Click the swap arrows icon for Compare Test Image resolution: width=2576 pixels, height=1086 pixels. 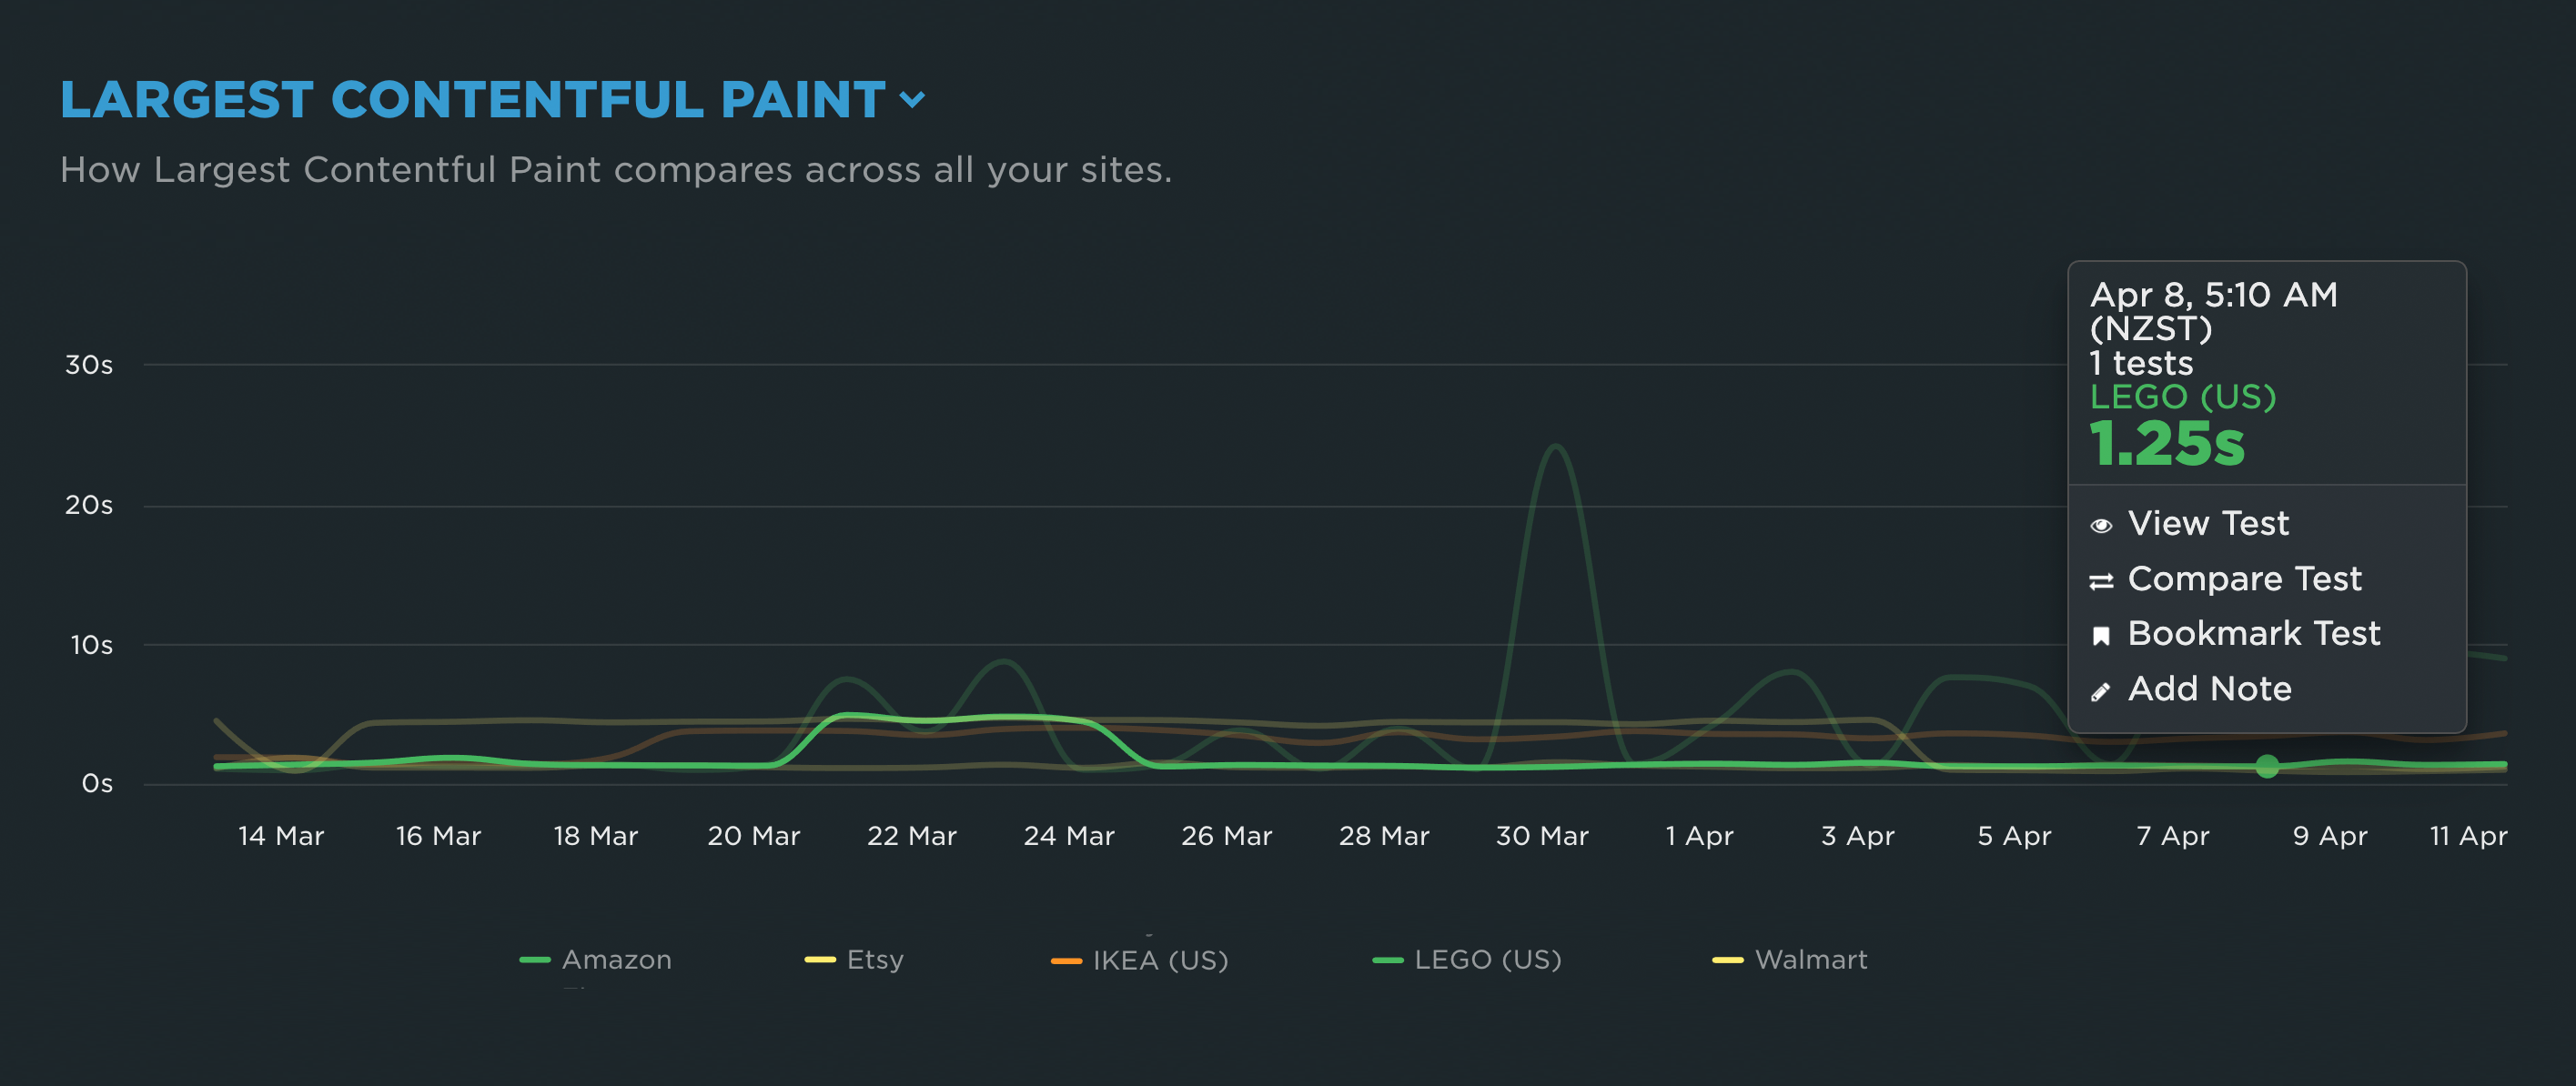coord(2101,581)
